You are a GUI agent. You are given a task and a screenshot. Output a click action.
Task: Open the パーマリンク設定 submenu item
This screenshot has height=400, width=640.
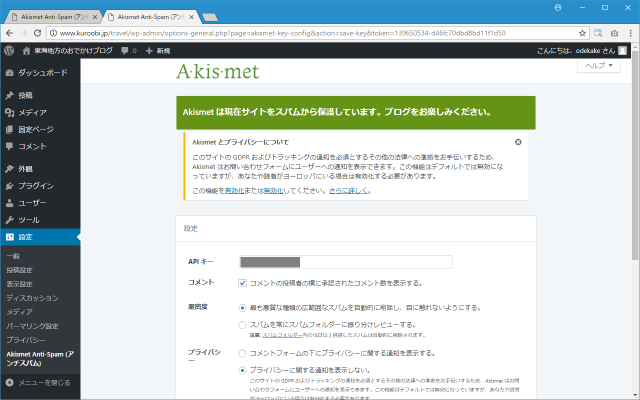pyautogui.click(x=33, y=326)
